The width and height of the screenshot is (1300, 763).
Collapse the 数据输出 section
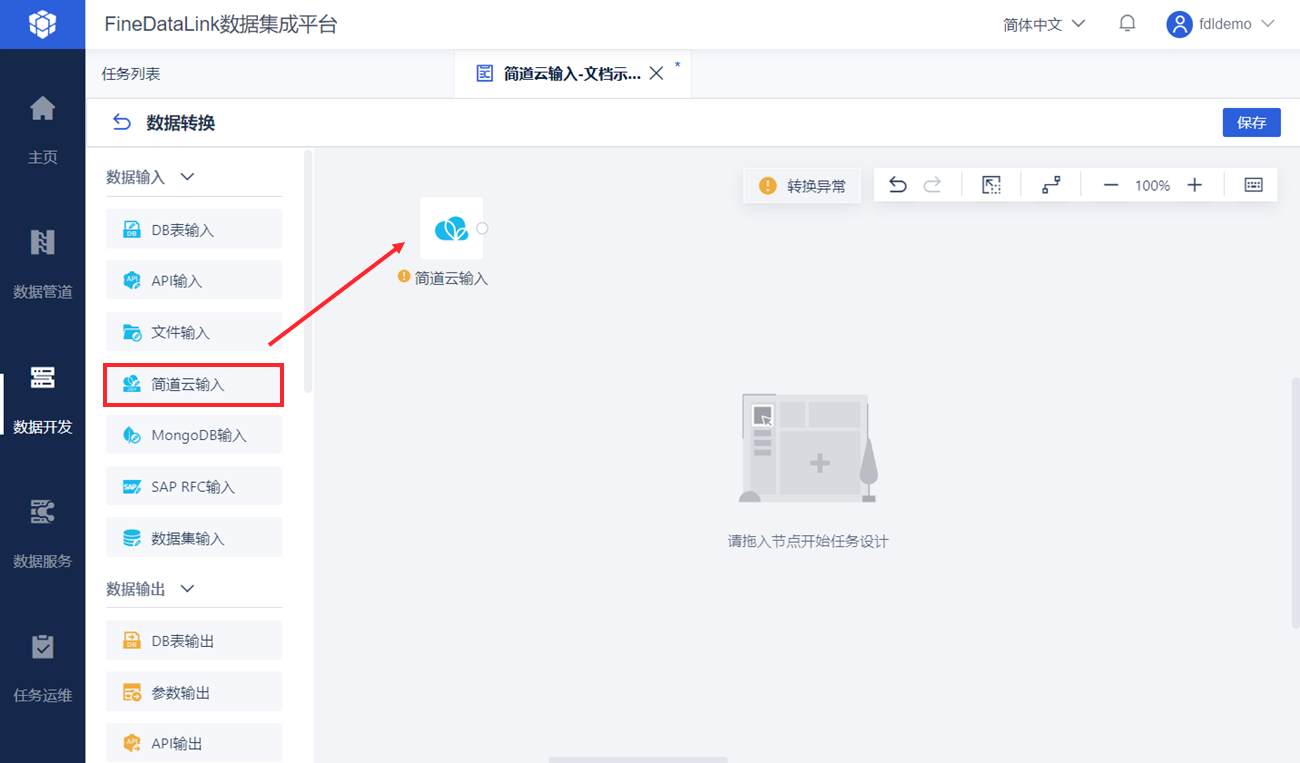186,589
